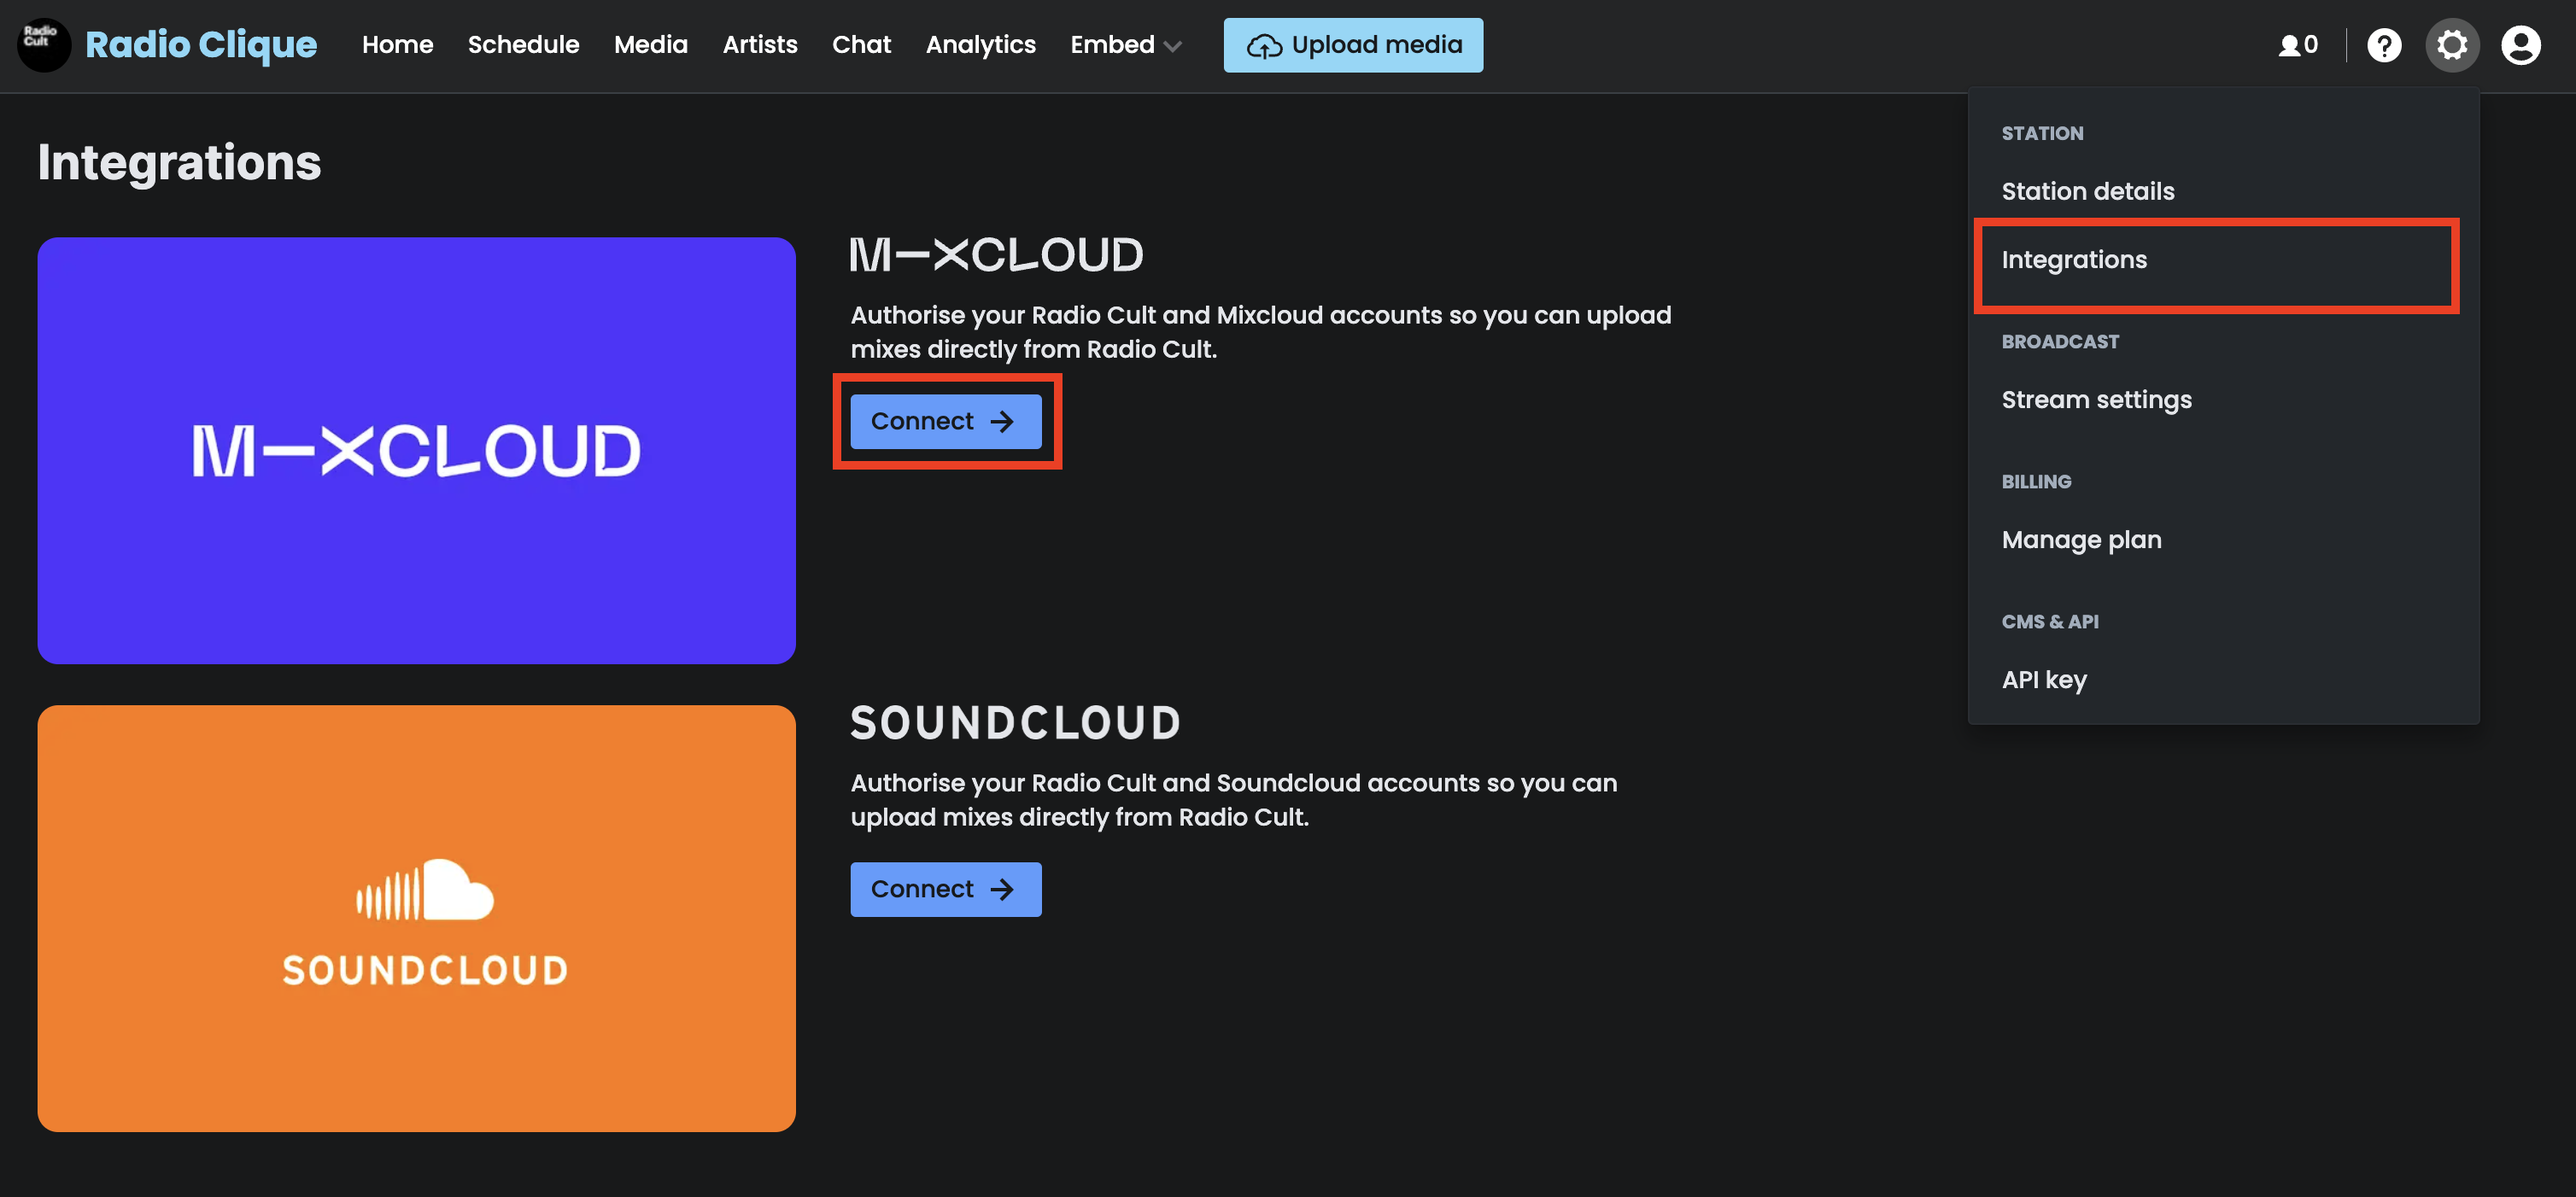Open the user account profile icon
This screenshot has height=1197, width=2576.
[x=2523, y=44]
